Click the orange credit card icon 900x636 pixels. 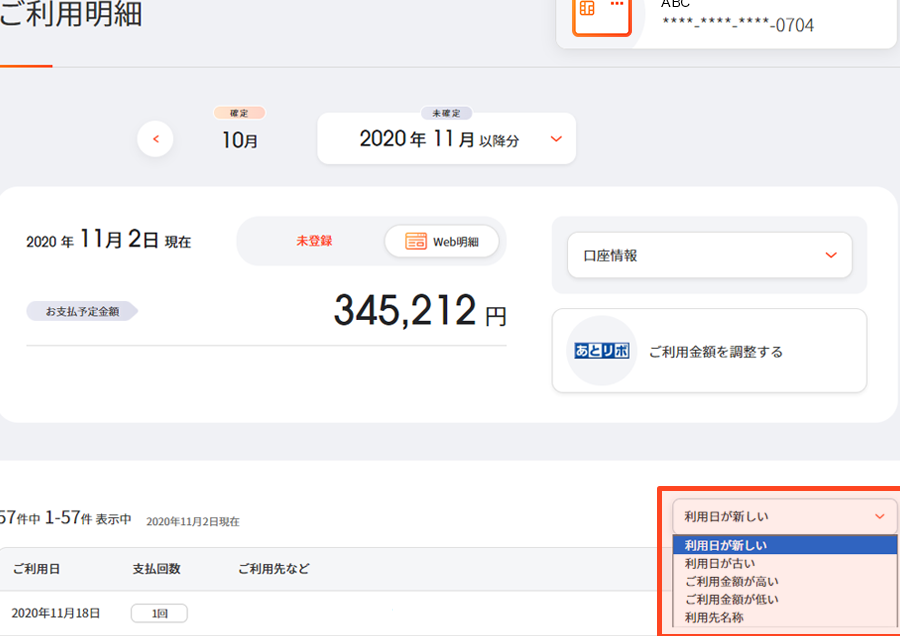pos(601,12)
